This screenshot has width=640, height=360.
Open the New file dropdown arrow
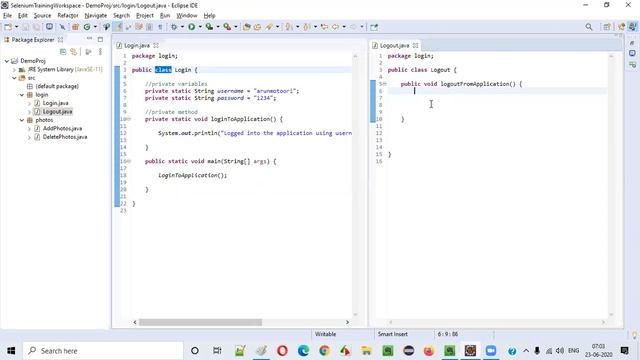click(16, 27)
